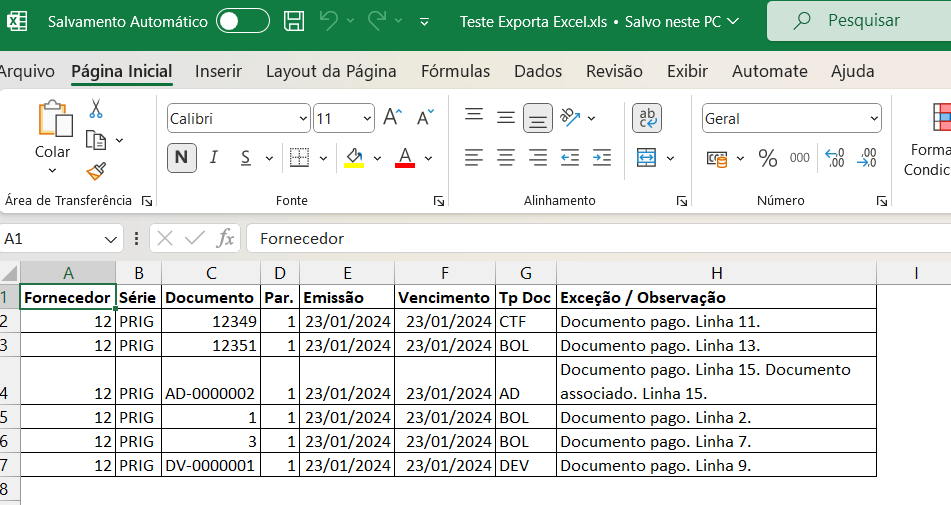Viewport: 951px width, 505px height.
Task: Decrease decimal places
Action: (867, 158)
